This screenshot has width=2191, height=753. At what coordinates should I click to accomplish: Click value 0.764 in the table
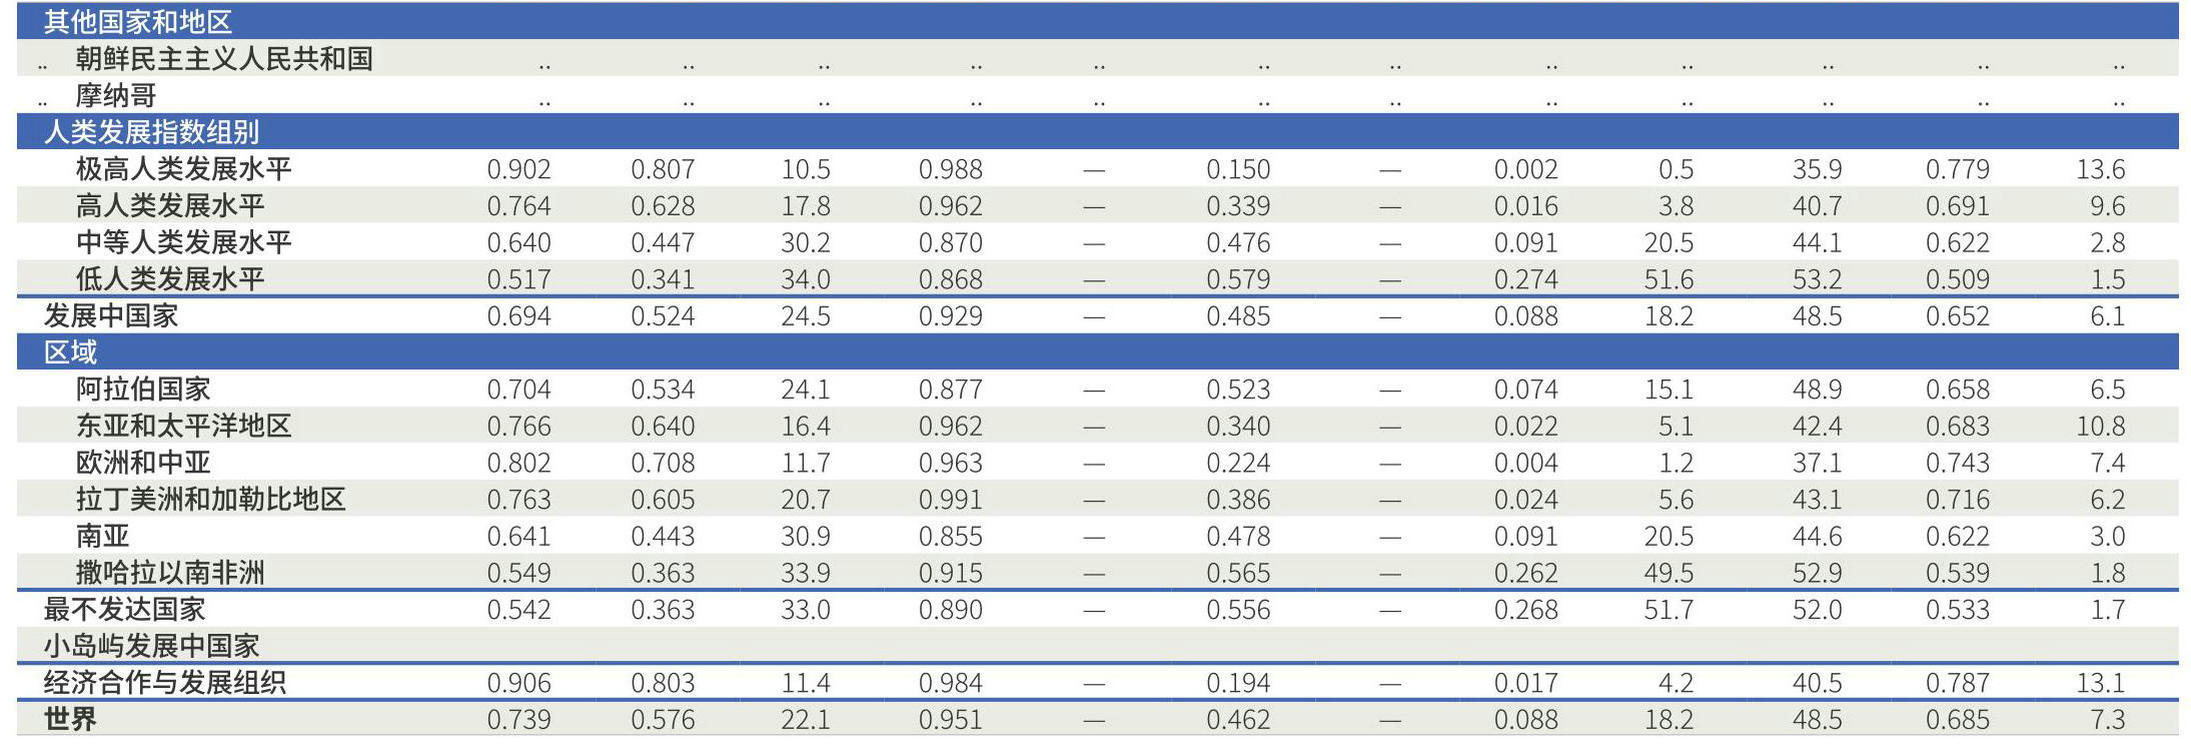click(x=518, y=206)
